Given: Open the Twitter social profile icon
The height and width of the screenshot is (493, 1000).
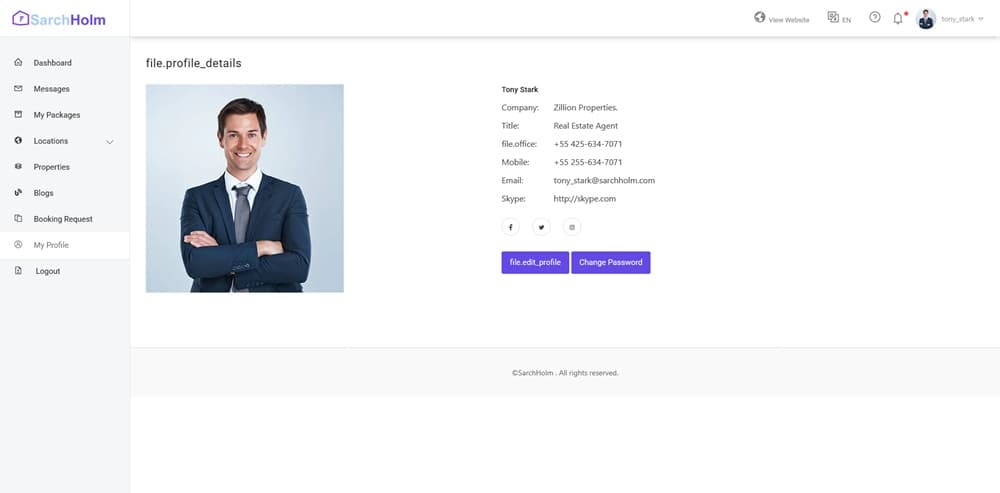Looking at the screenshot, I should [x=541, y=227].
